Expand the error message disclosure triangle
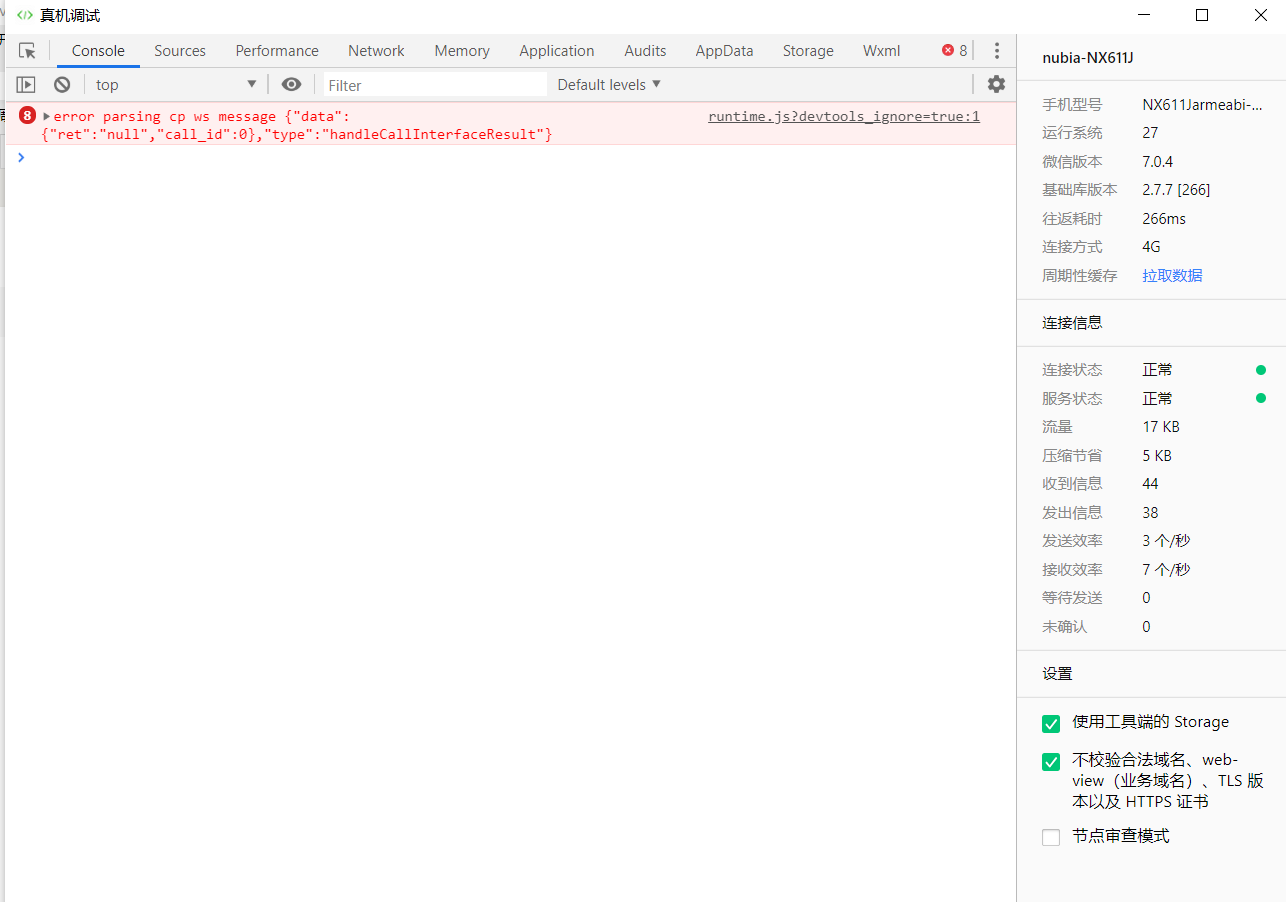1286x902 pixels. point(46,116)
